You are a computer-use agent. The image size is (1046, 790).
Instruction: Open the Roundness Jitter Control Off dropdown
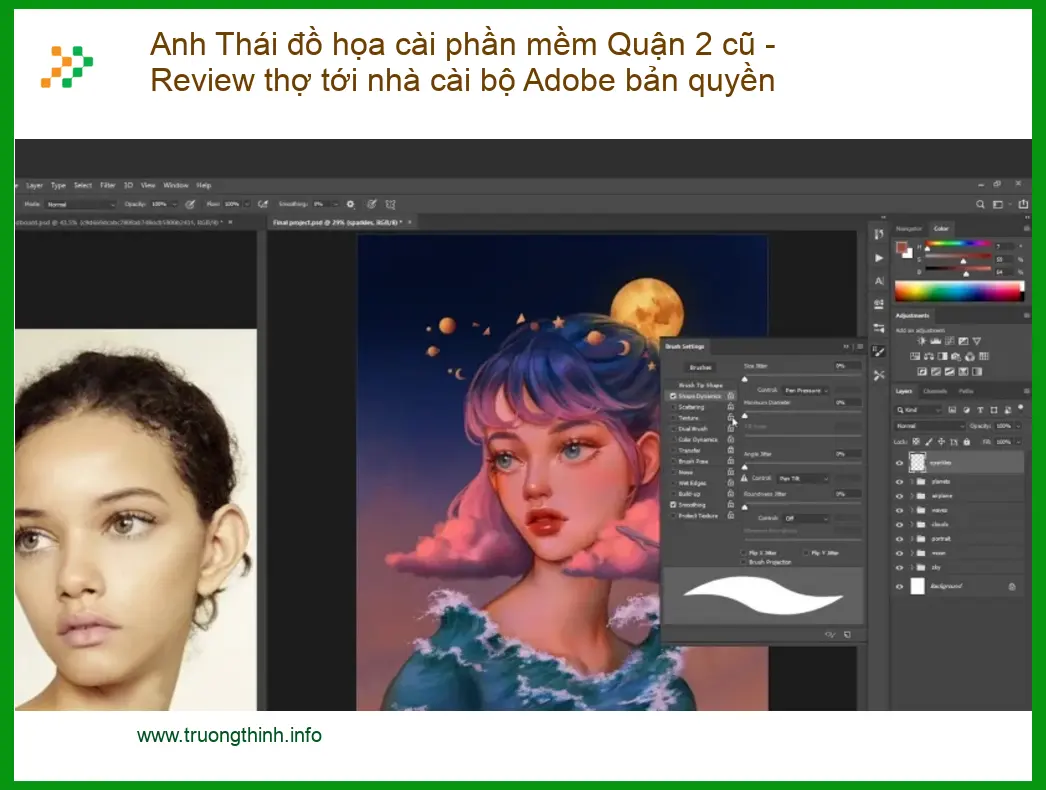tap(806, 518)
